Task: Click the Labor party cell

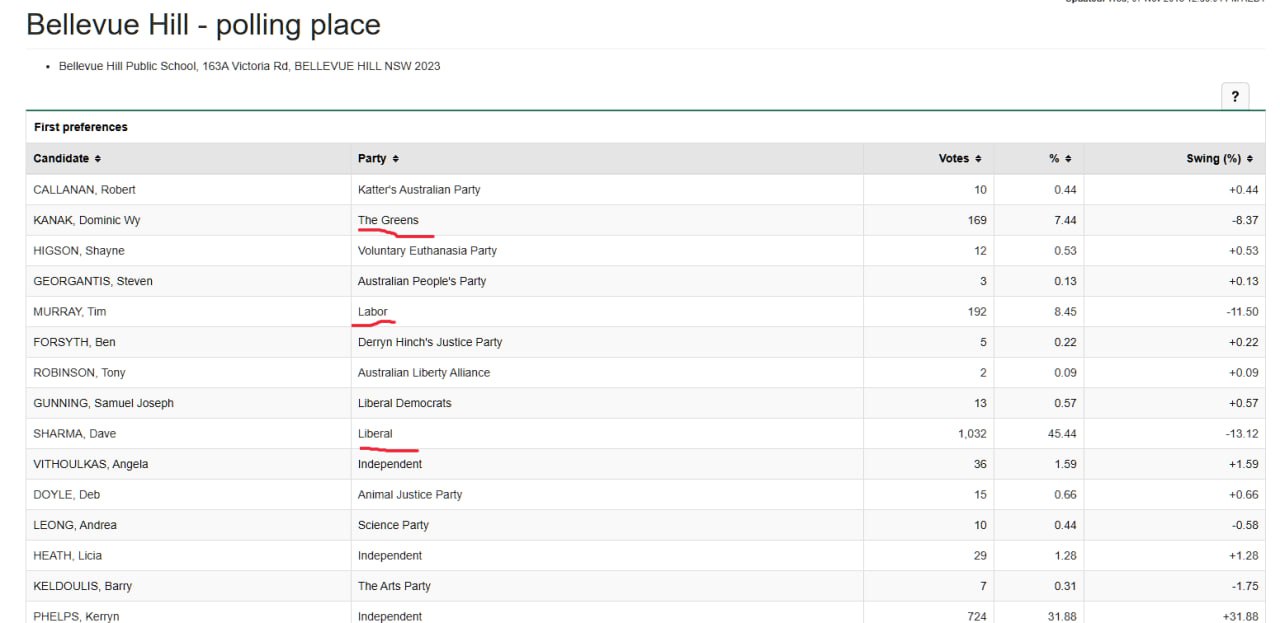Action: (372, 312)
